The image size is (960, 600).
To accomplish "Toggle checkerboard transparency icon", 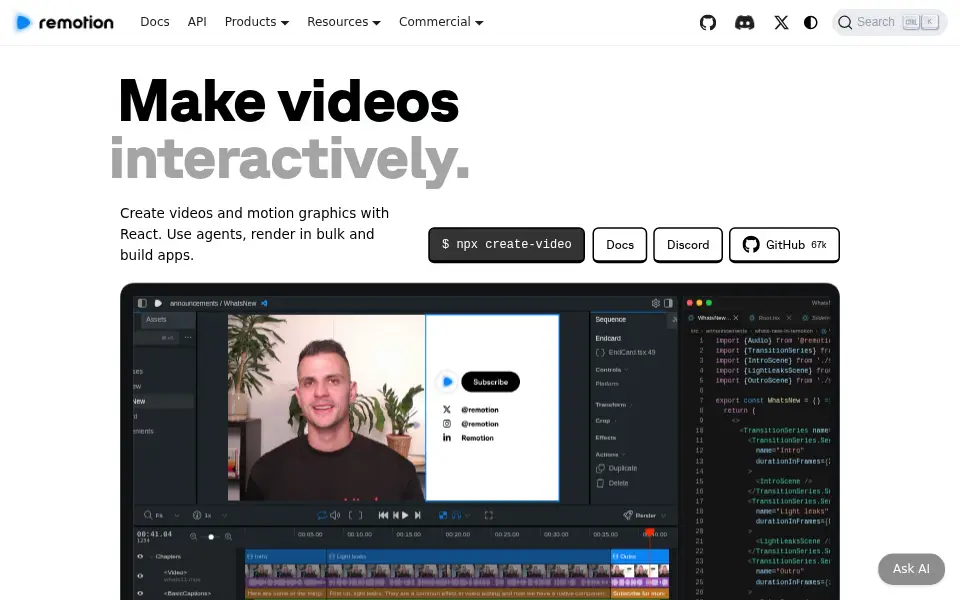I will (443, 516).
